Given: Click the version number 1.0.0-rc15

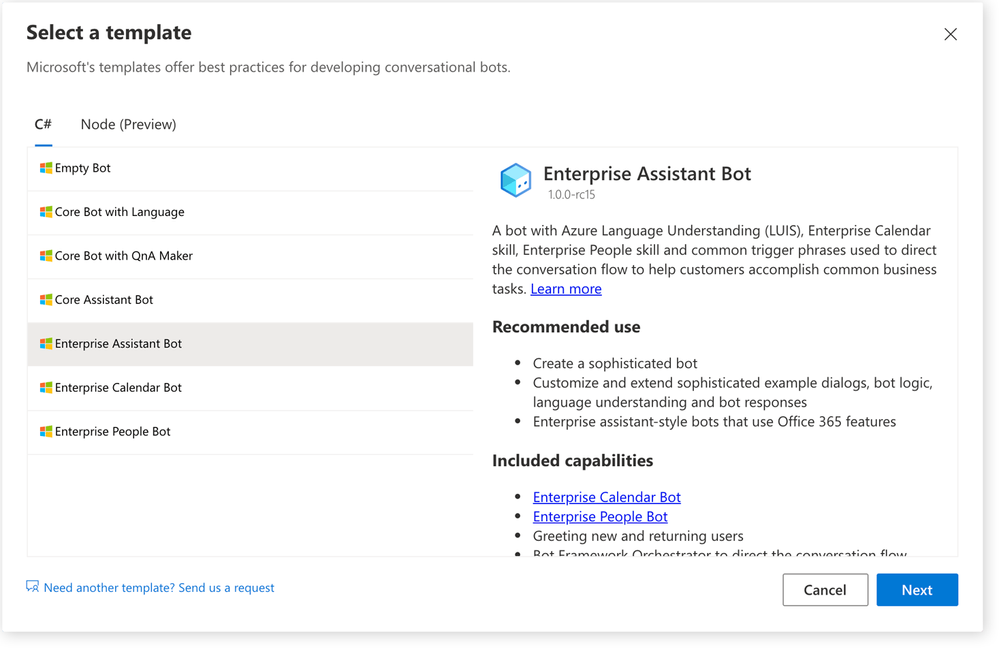Looking at the screenshot, I should tap(571, 195).
